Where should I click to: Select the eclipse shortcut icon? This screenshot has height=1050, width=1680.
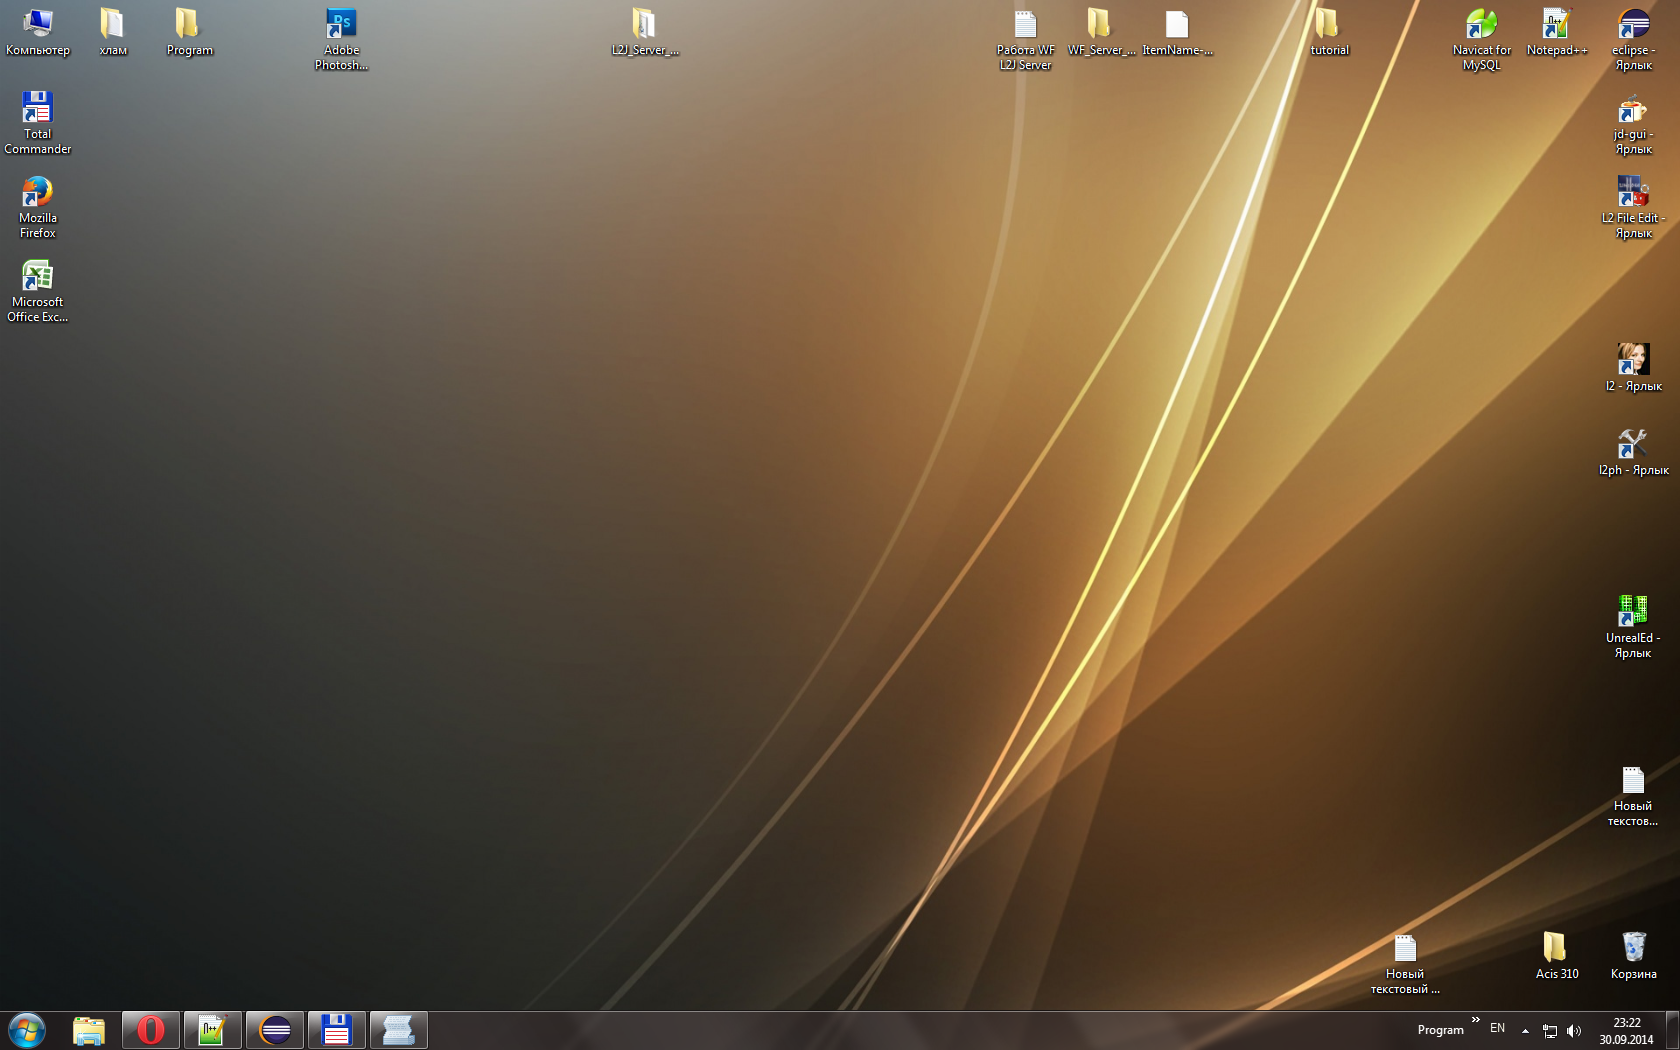1633,39
